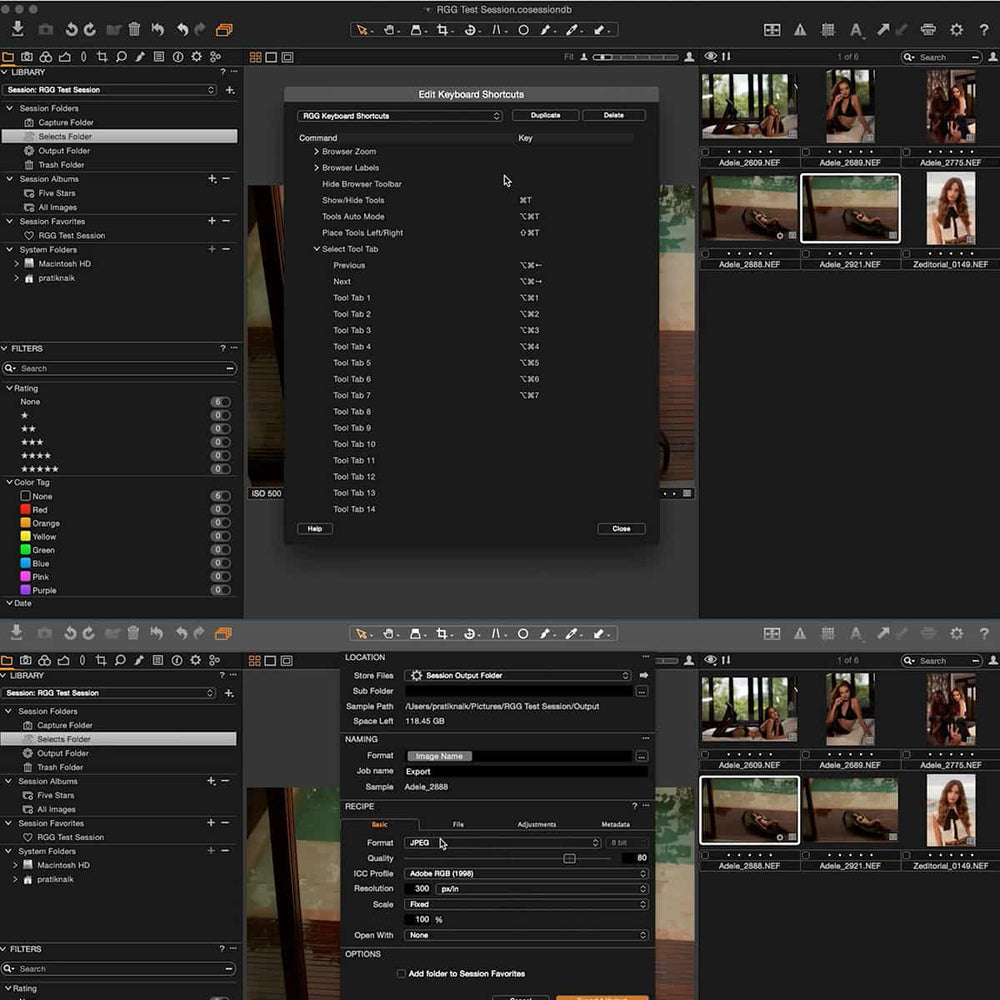
Task: Select the Spot Removal tool
Action: tap(523, 31)
